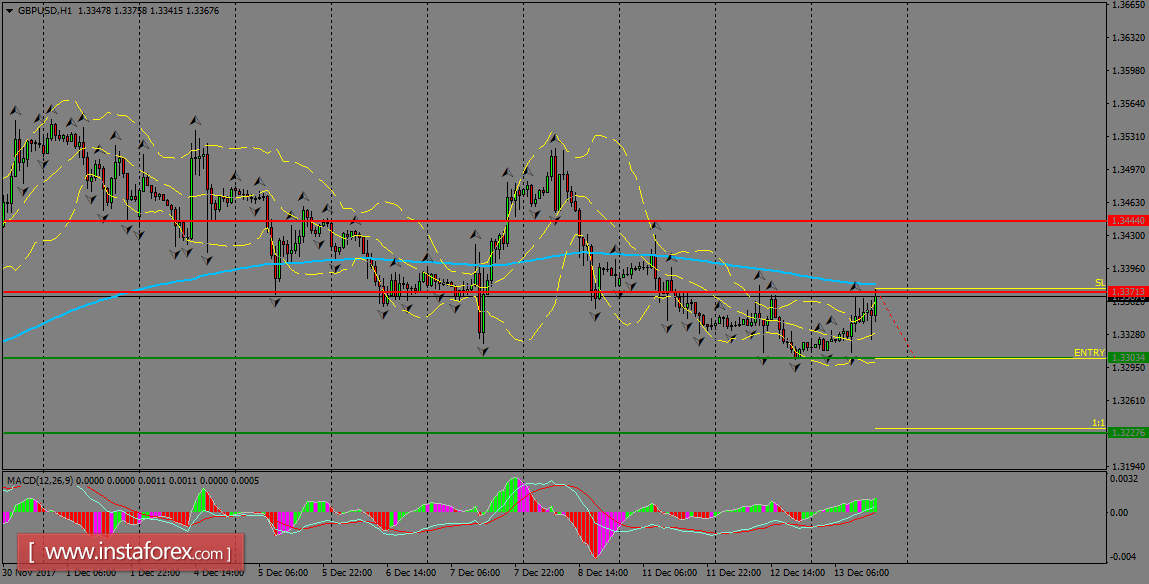Click the 13 Dec 06:00 time label
Screen dimensions: 1149x584
coord(863,572)
